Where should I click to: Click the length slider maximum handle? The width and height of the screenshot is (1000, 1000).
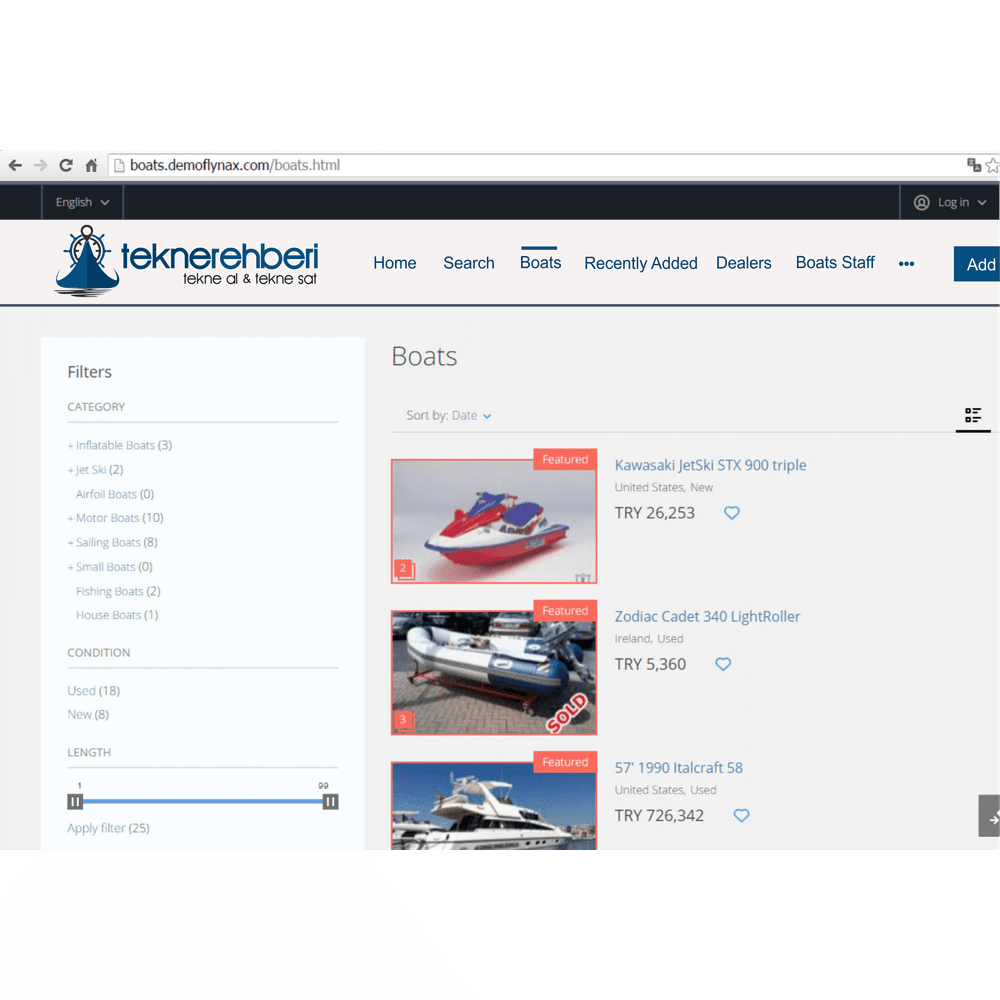click(330, 802)
